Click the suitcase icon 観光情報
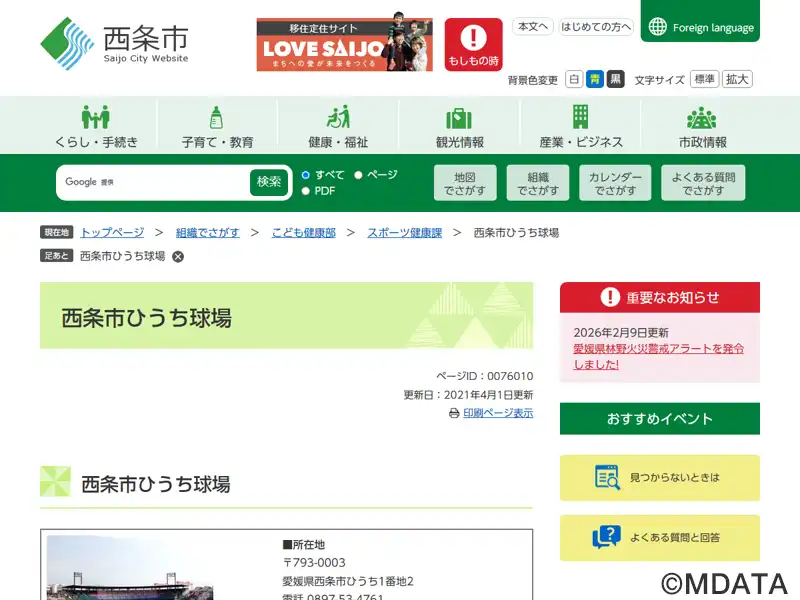This screenshot has width=800, height=600. point(459,118)
